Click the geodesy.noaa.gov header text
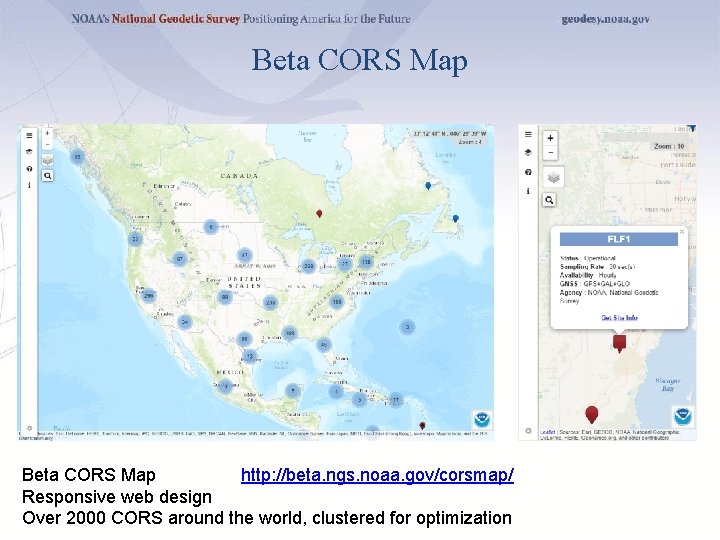 coord(605,19)
